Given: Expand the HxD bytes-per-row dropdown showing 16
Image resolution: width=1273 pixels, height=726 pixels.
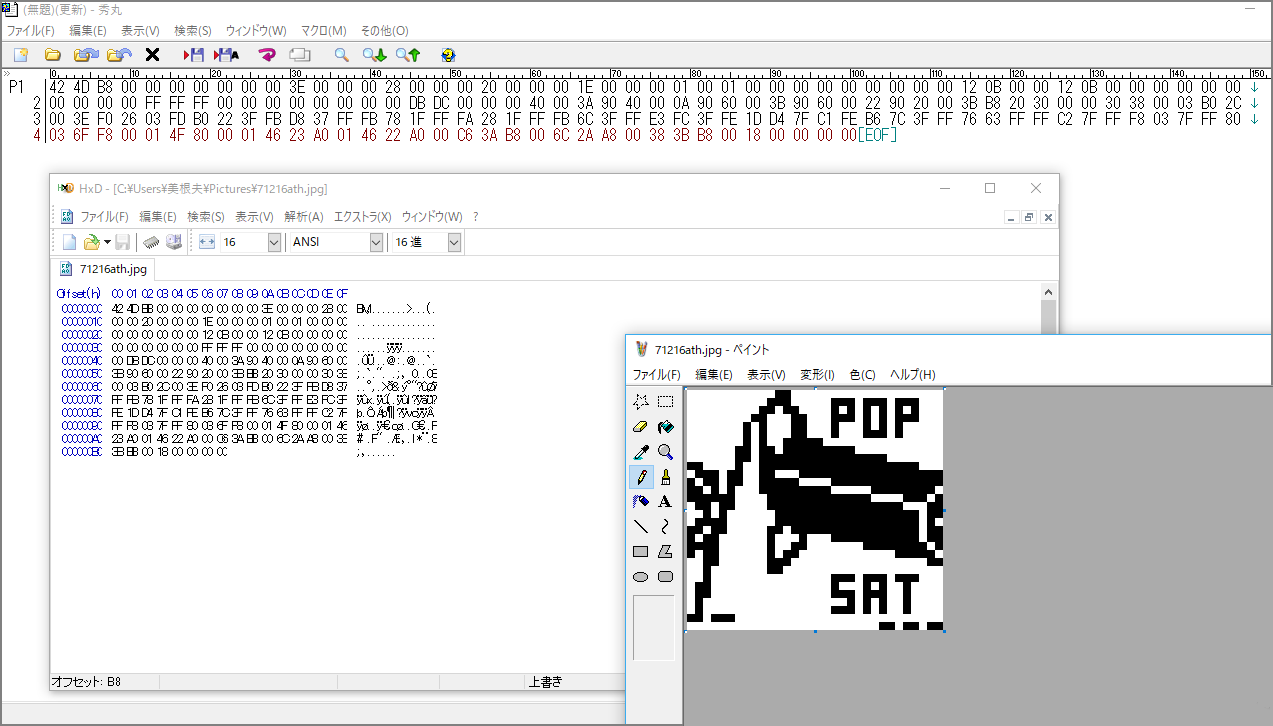Looking at the screenshot, I should 274,242.
